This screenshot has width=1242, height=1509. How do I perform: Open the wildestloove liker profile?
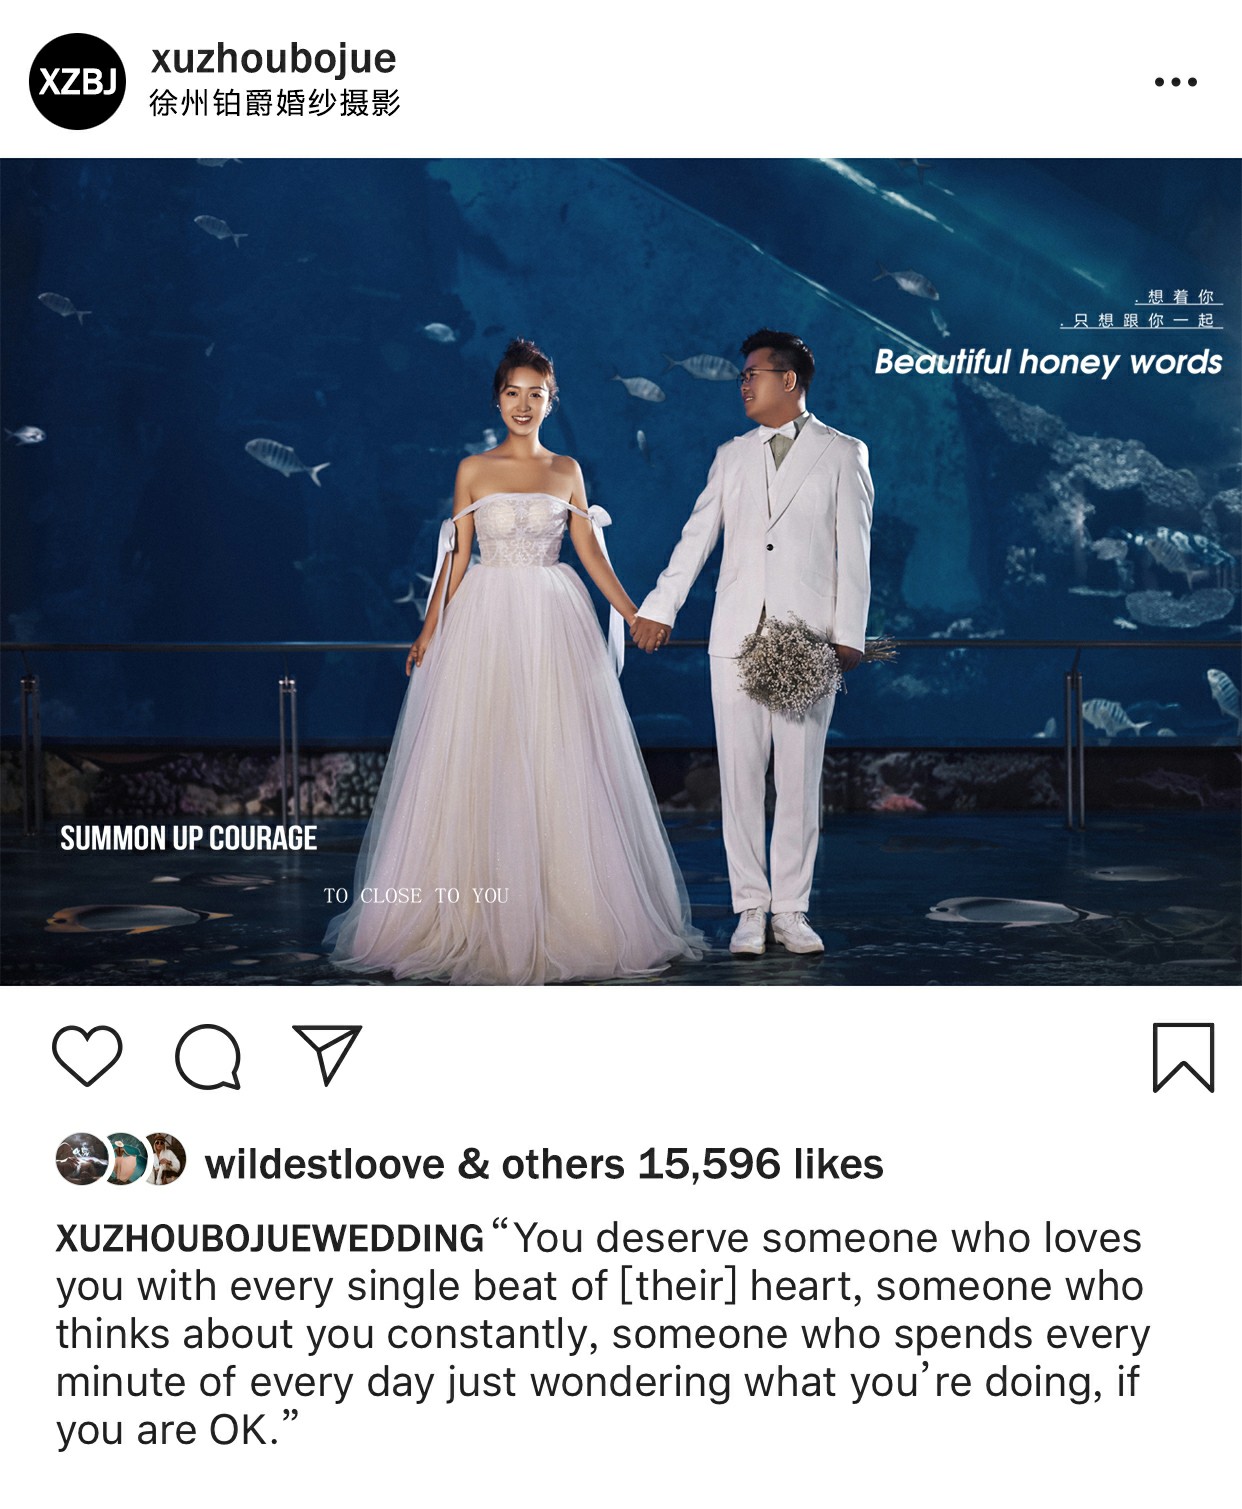(324, 1165)
